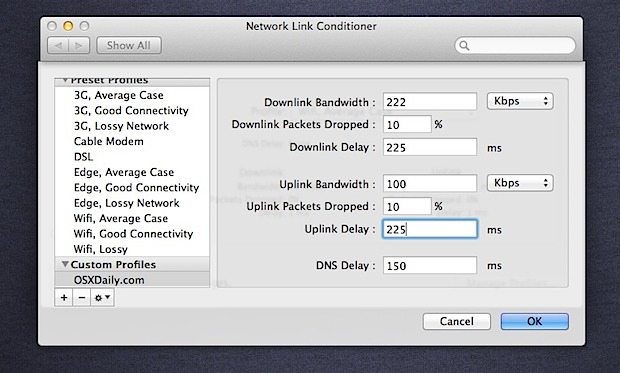Add a new custom profile with plus button
The height and width of the screenshot is (373, 620).
pyautogui.click(x=64, y=297)
